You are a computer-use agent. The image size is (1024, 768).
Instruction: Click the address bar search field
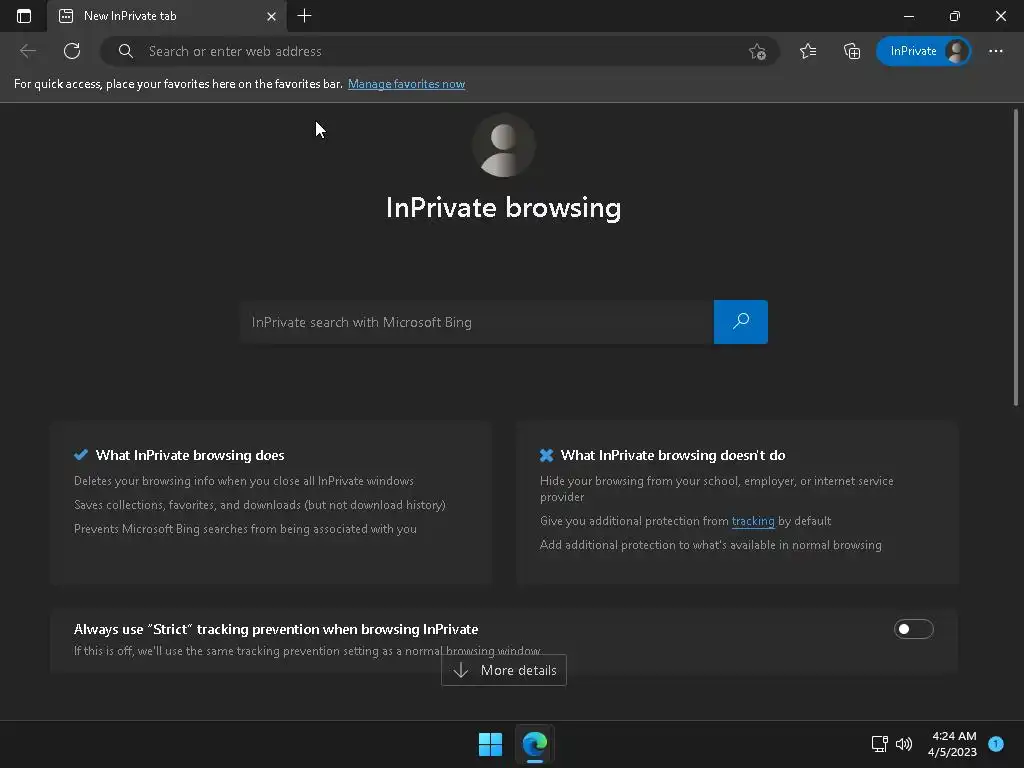pos(439,51)
